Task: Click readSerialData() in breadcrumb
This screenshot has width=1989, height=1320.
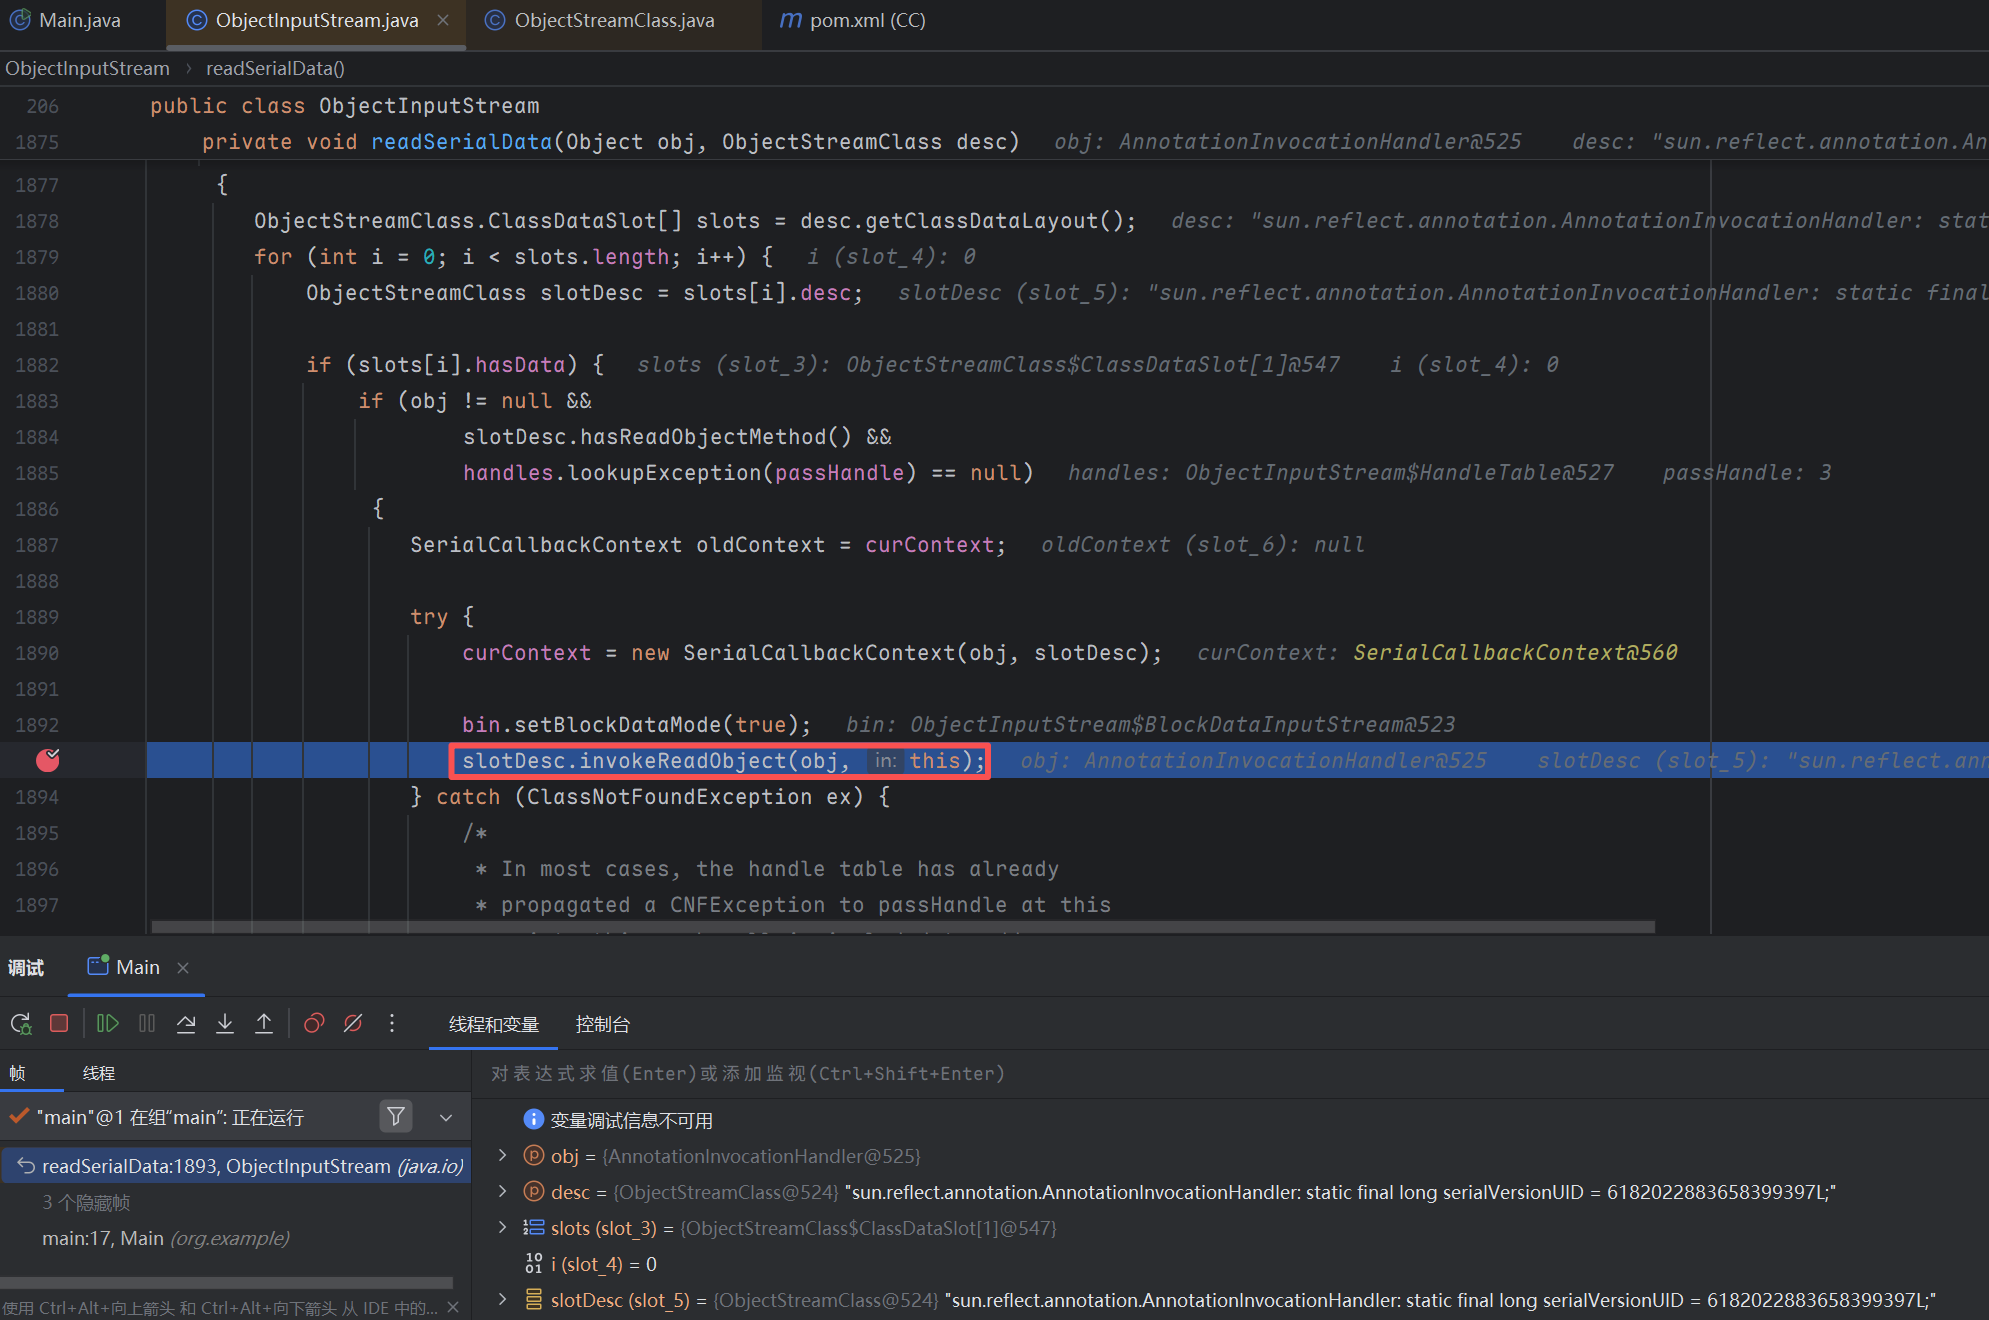Action: pos(275,68)
